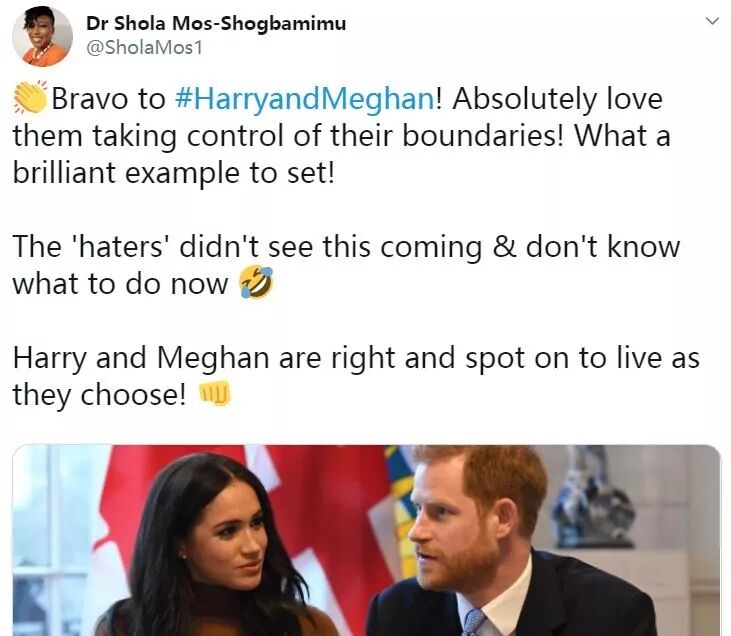Click the blue porcelain vase in photo

point(592,499)
